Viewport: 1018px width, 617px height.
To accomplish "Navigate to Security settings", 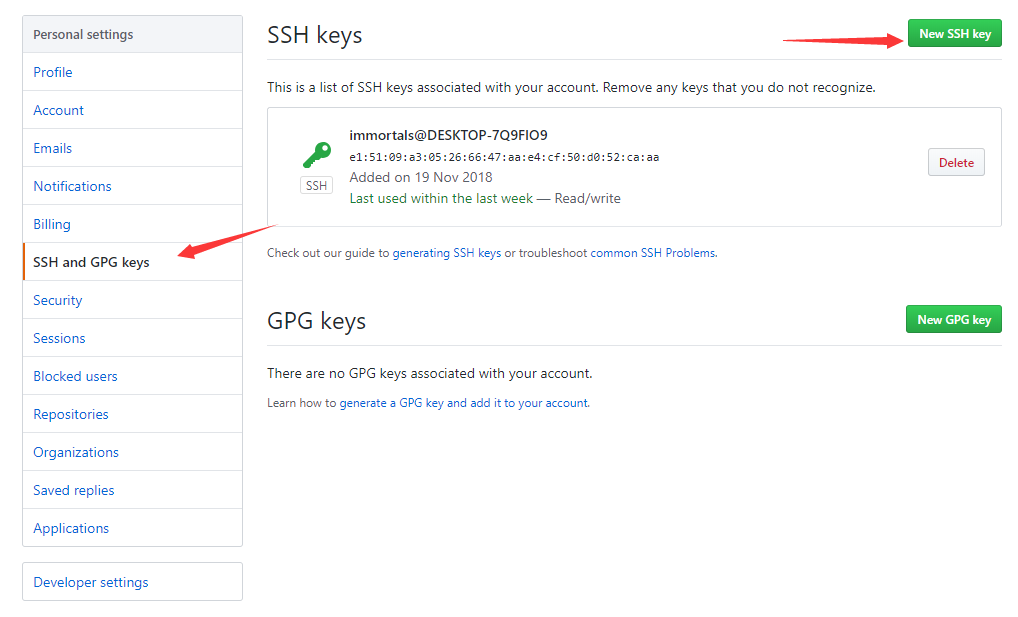I will click(x=58, y=300).
